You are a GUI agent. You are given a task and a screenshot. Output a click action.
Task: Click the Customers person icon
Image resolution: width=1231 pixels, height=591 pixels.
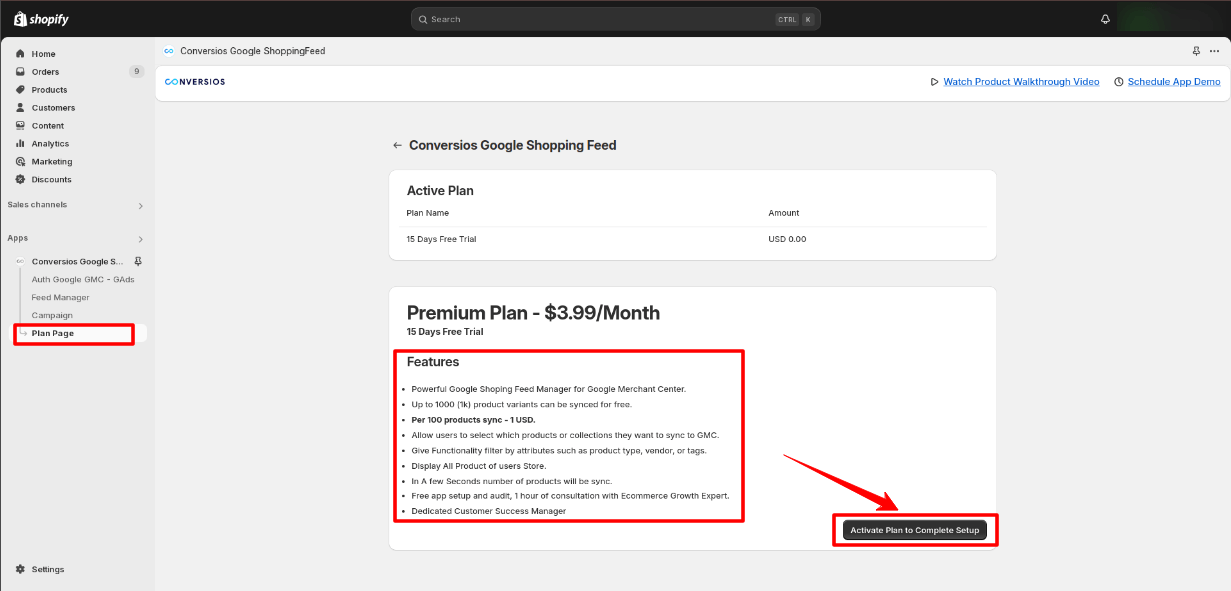[20, 108]
